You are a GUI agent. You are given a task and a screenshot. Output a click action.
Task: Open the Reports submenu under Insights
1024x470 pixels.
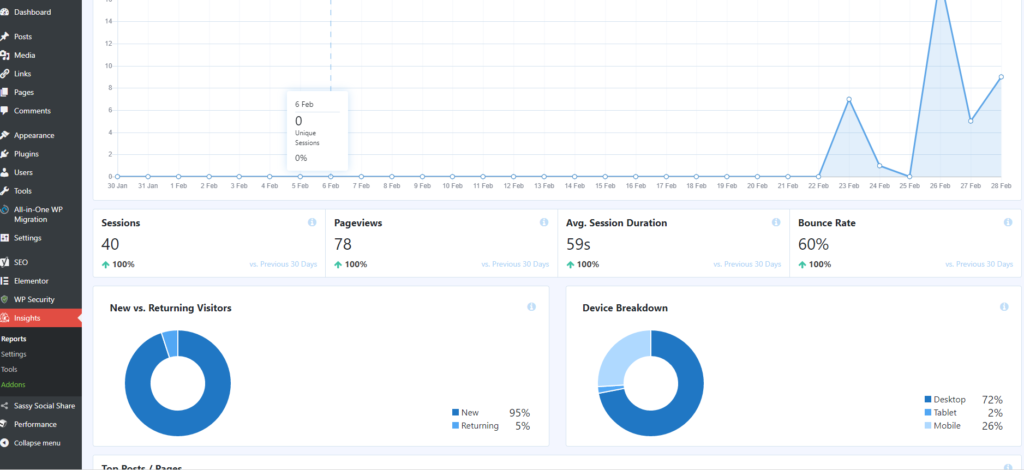(14, 339)
